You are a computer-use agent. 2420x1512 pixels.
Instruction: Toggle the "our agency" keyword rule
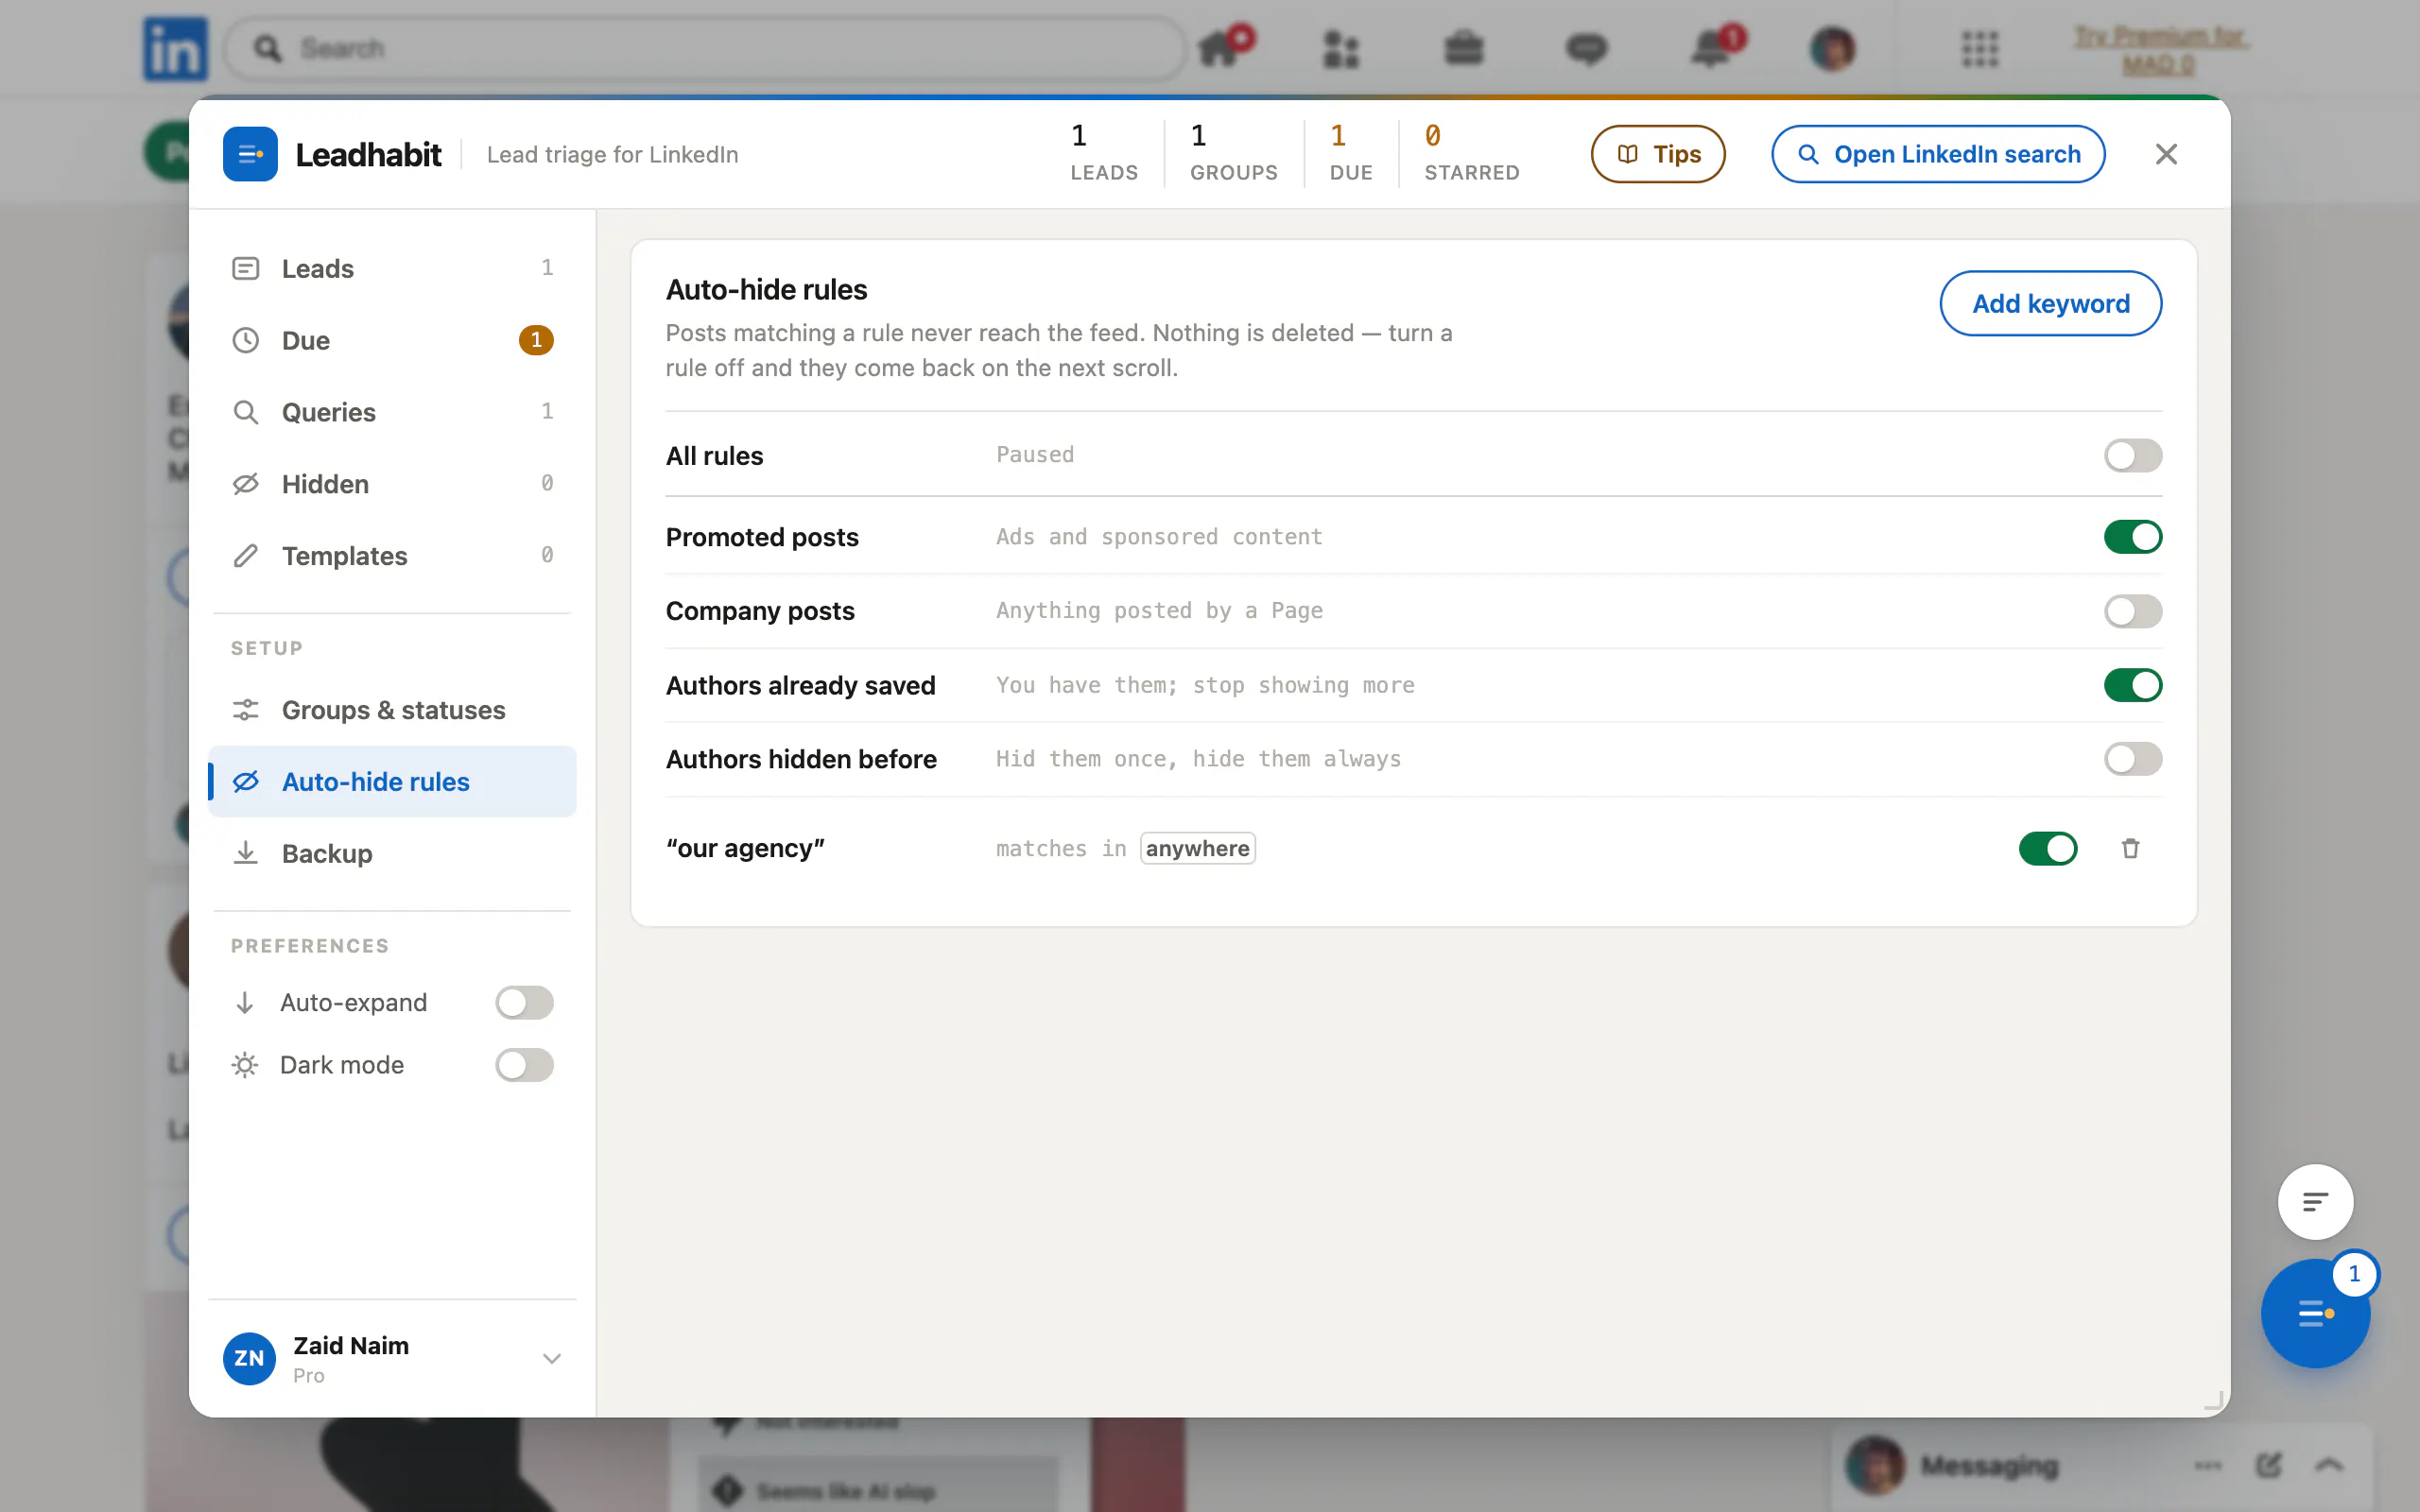[2048, 848]
